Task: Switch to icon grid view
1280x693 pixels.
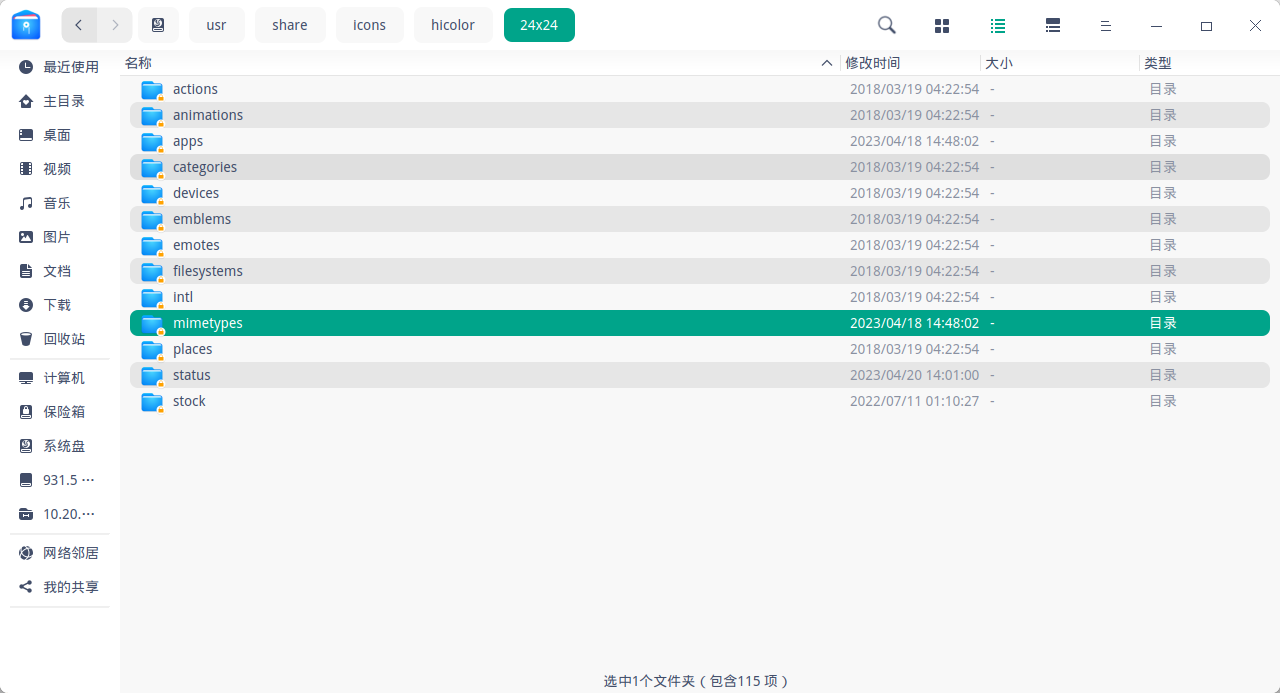Action: point(941,26)
